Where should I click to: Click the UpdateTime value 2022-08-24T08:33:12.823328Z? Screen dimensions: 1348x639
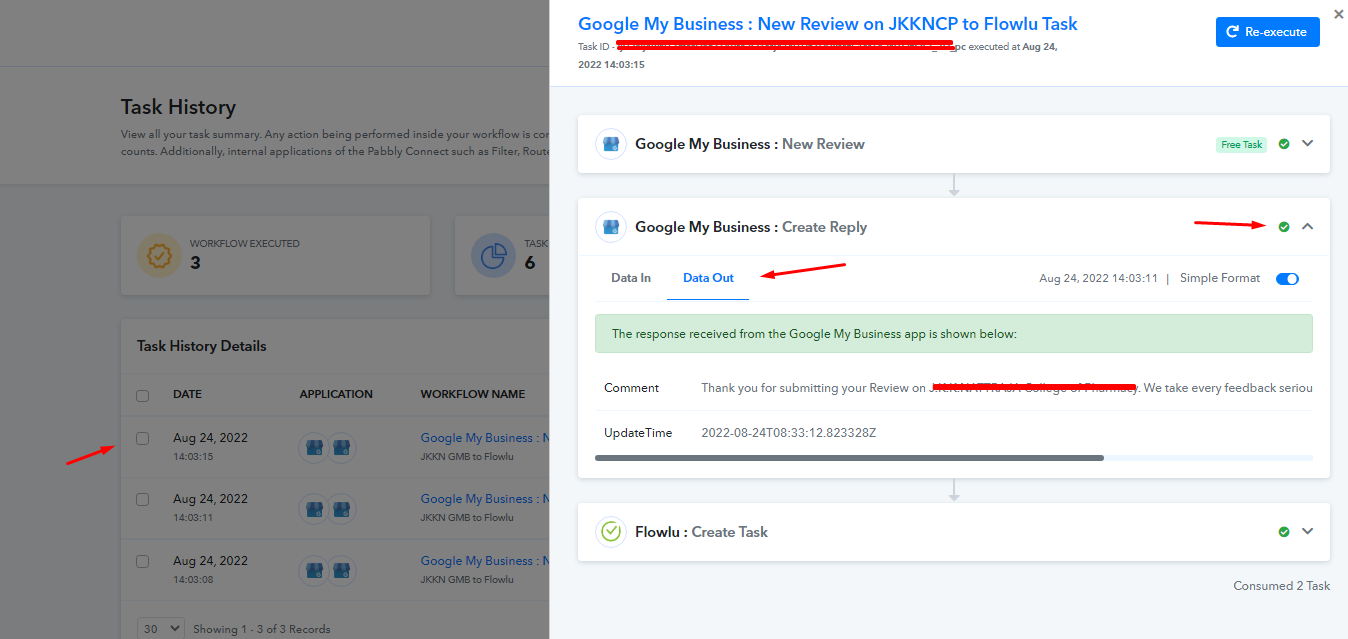pyautogui.click(x=789, y=433)
